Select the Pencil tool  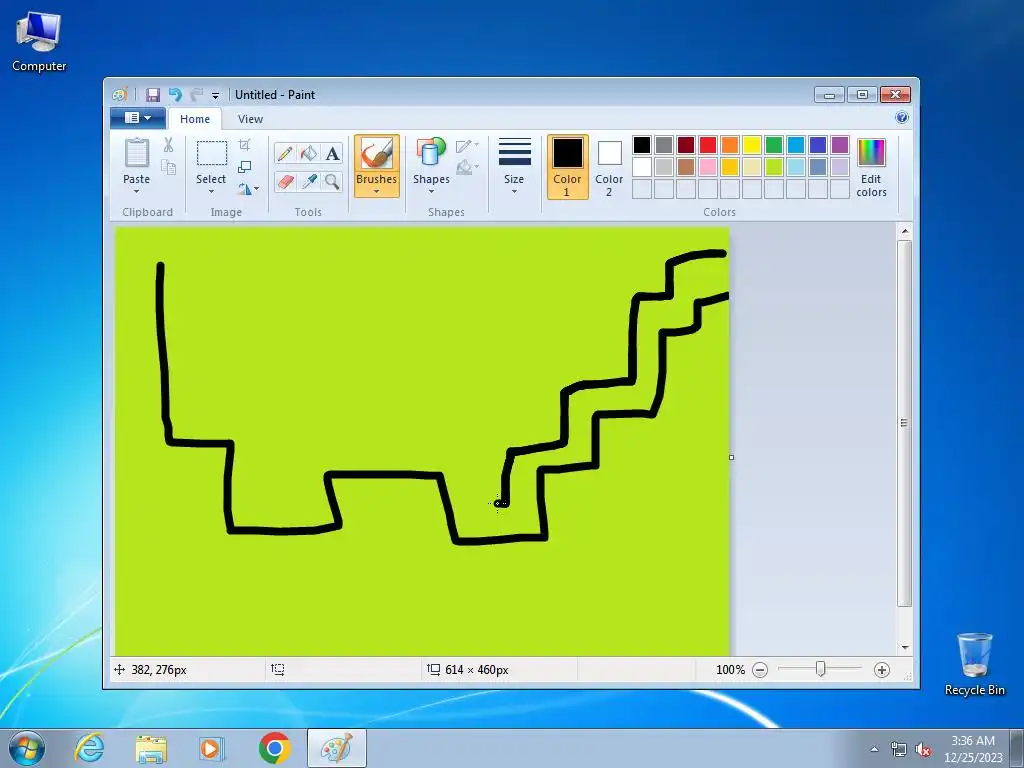285,153
